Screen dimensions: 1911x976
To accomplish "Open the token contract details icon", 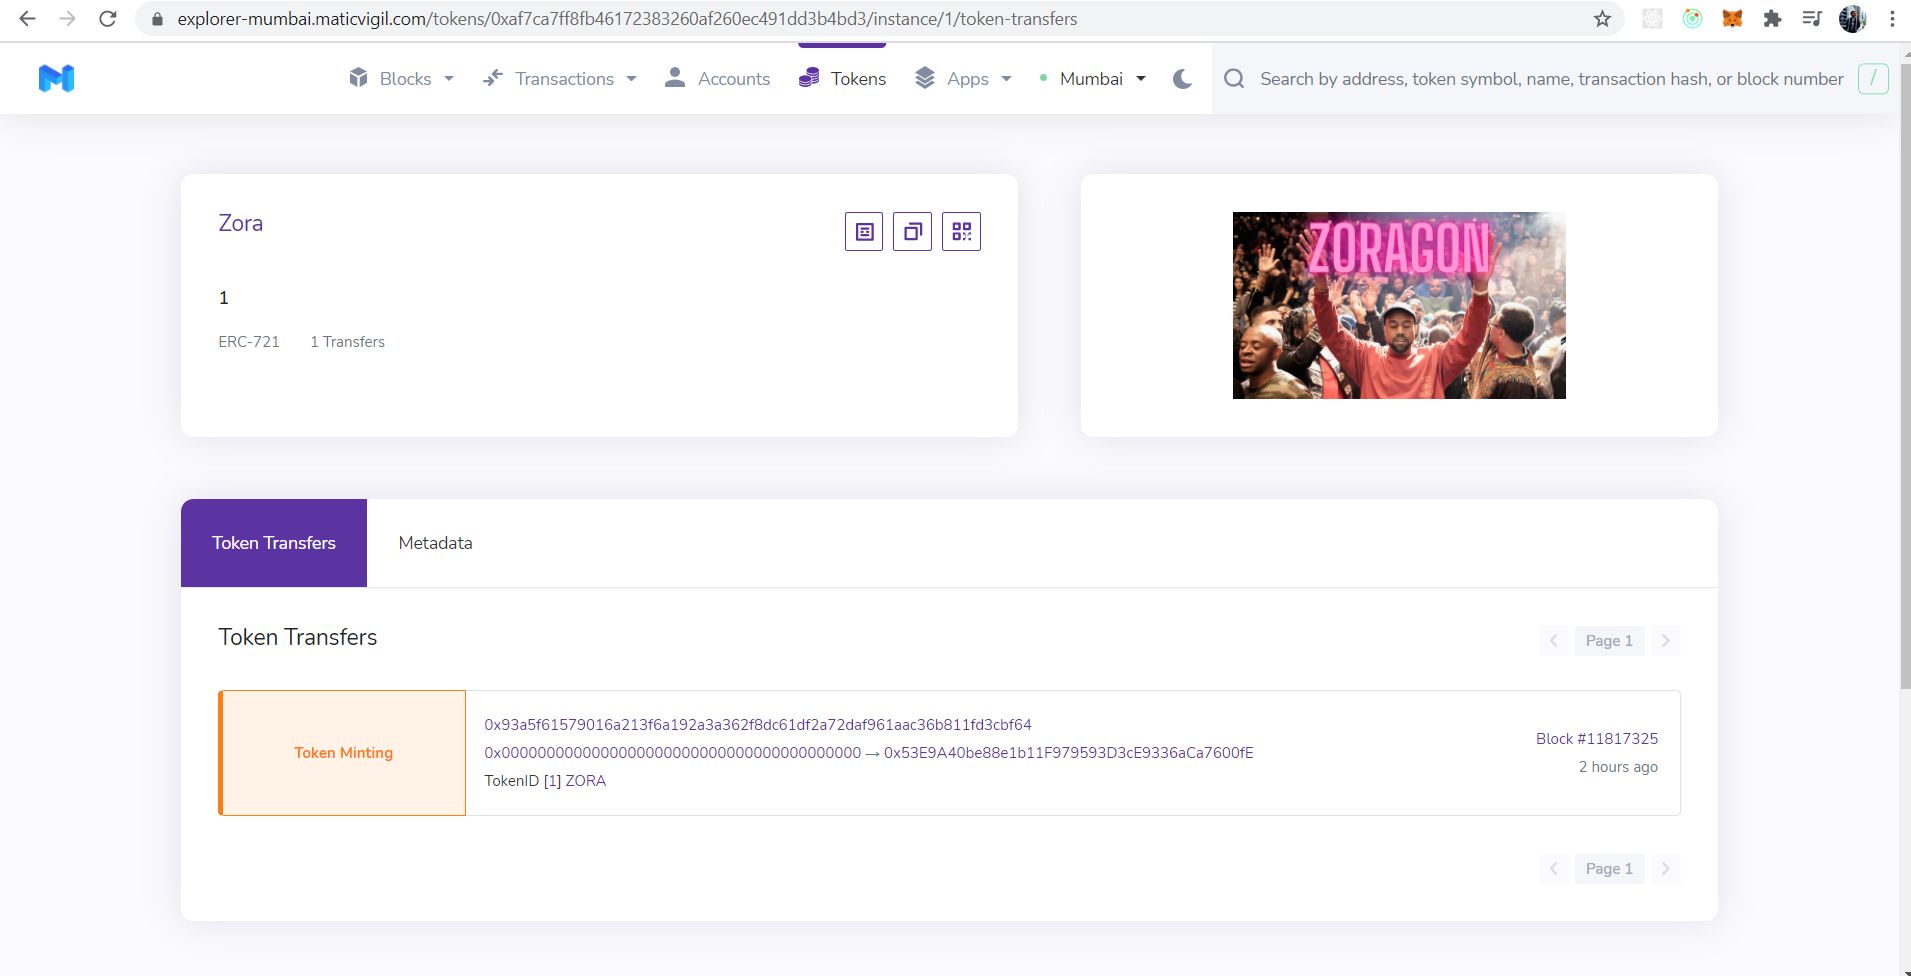I will [864, 232].
